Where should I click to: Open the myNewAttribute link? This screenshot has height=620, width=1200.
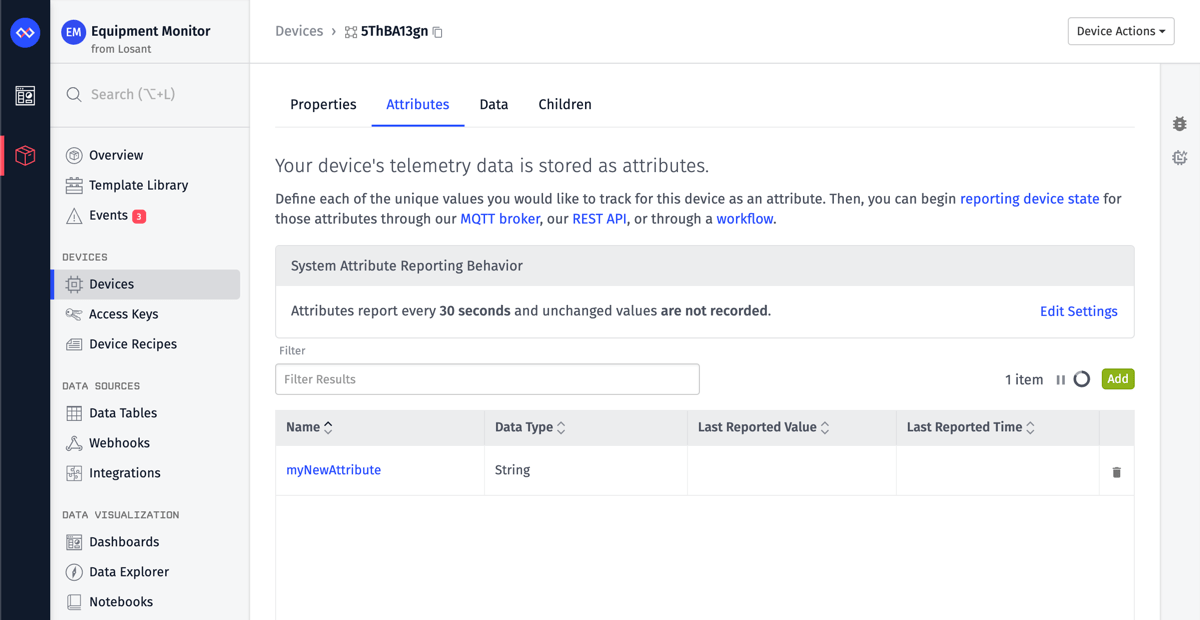point(333,470)
